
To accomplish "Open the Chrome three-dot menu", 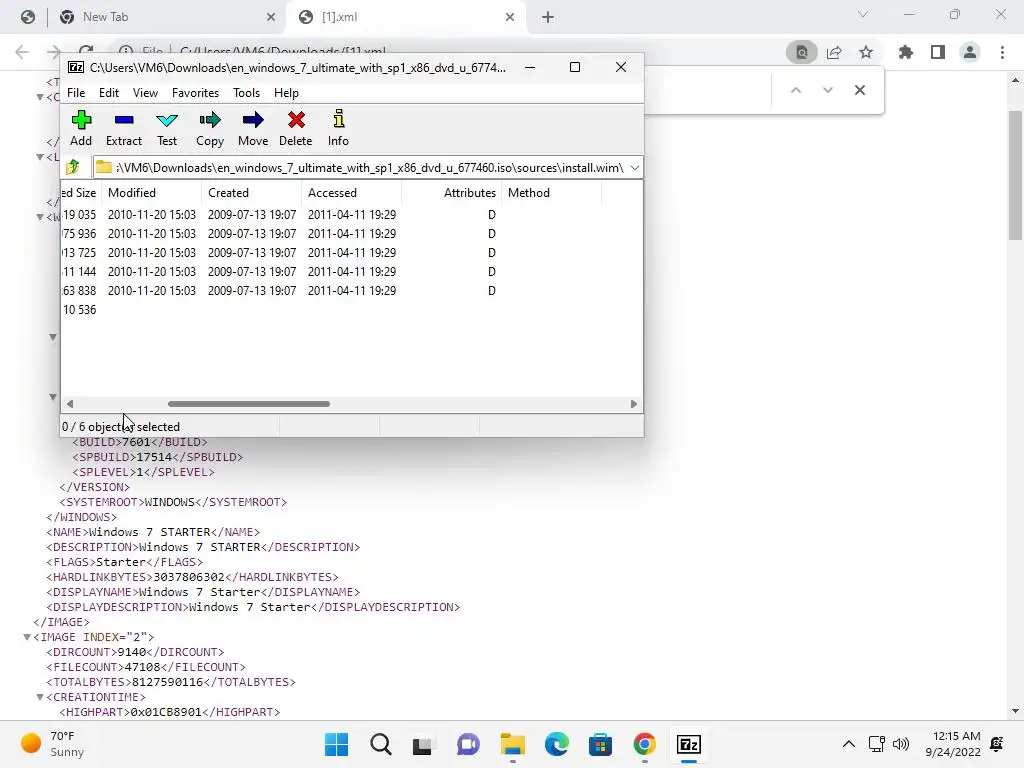I will [1002, 52].
